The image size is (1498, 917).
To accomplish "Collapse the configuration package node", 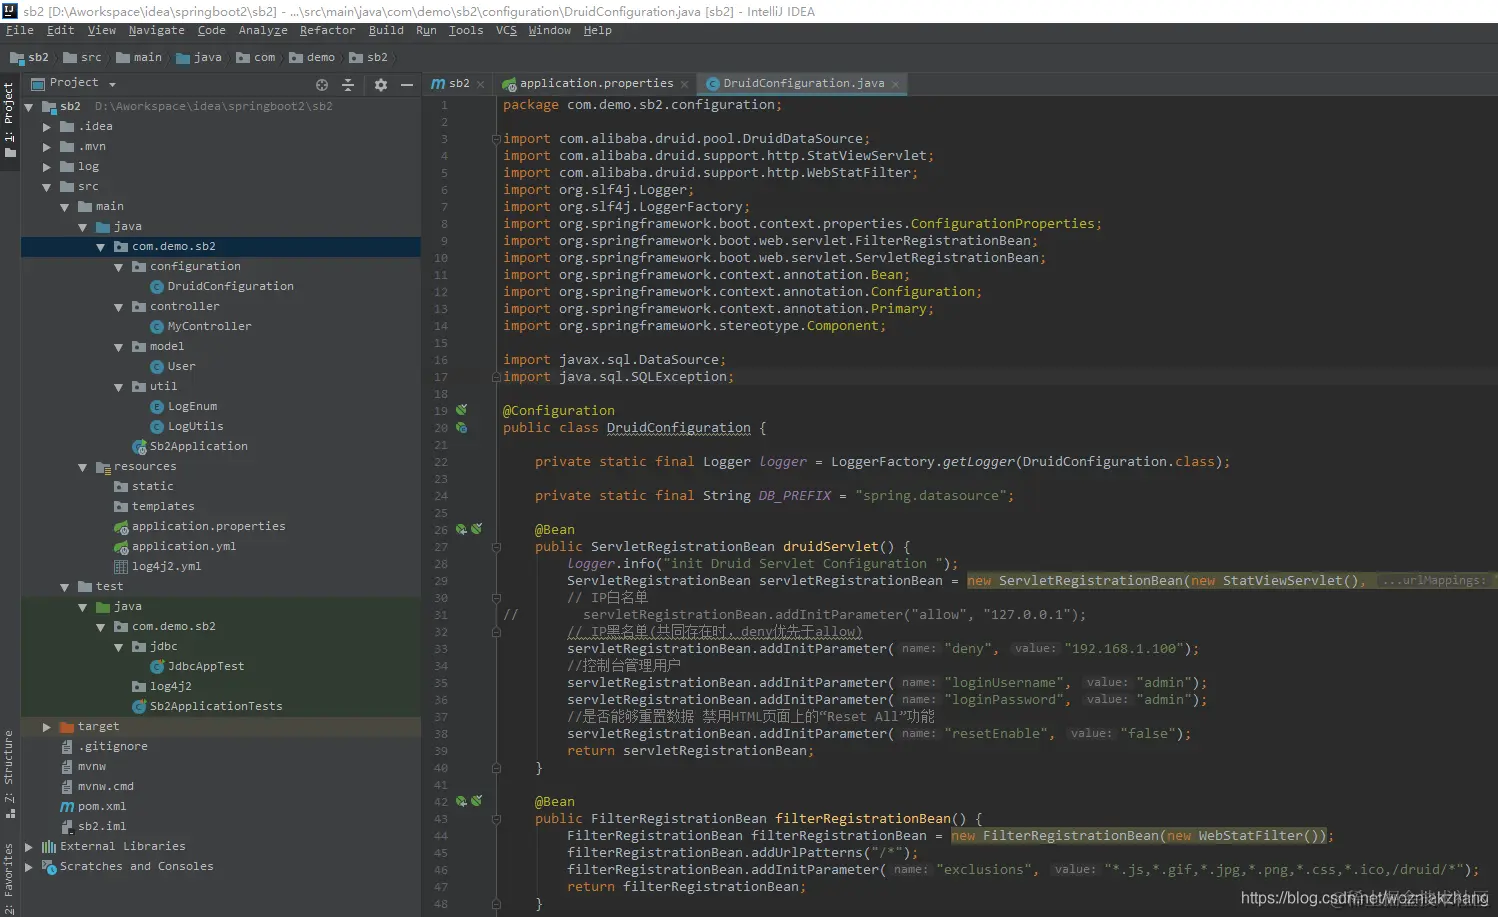I will click(x=118, y=267).
